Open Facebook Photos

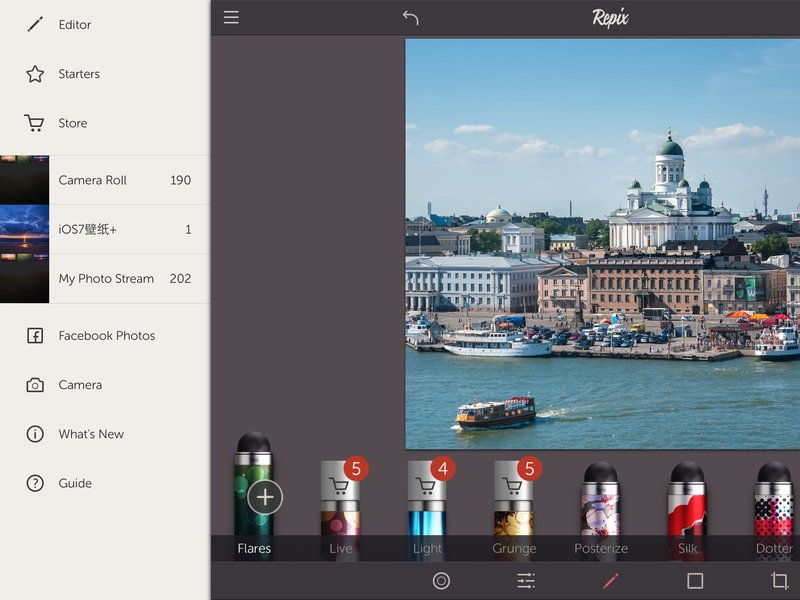point(105,336)
